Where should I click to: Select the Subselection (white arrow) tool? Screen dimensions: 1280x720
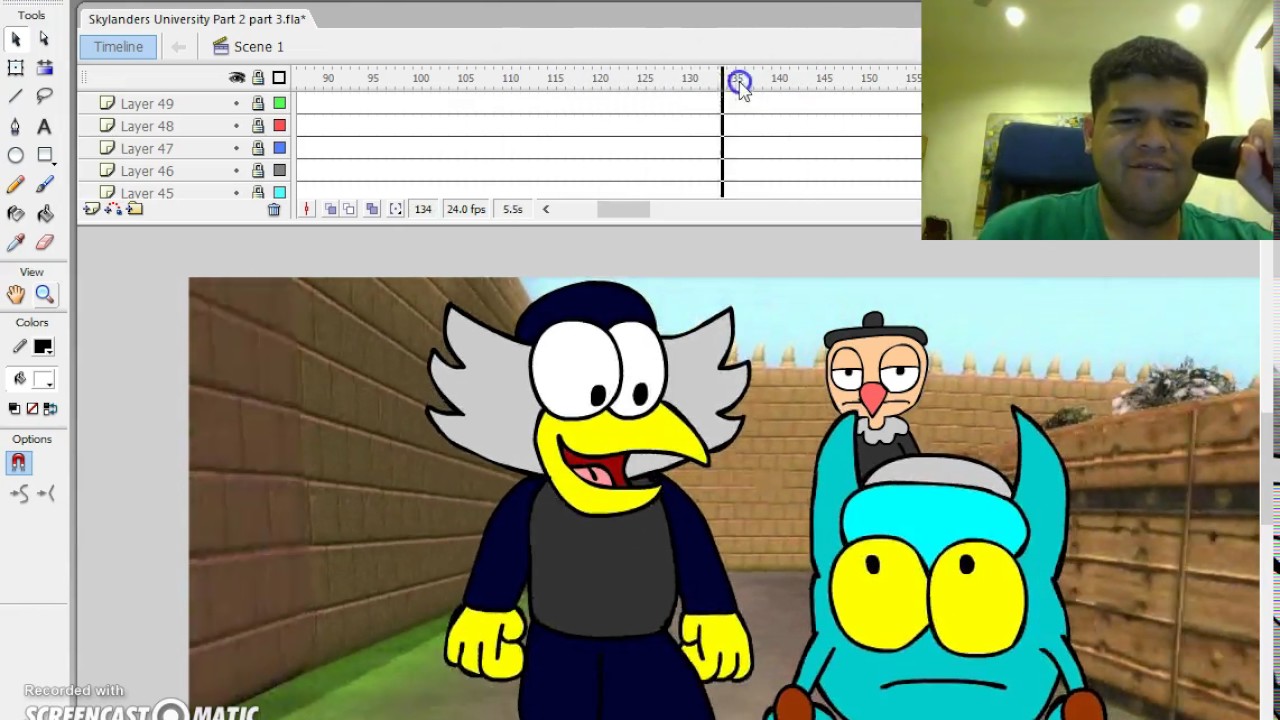click(x=44, y=39)
